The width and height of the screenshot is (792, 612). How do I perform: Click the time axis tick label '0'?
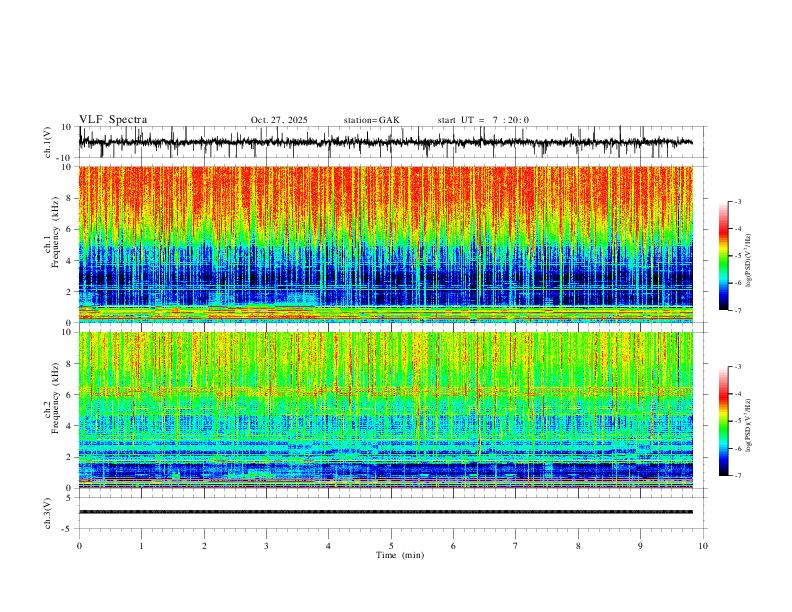click(79, 546)
